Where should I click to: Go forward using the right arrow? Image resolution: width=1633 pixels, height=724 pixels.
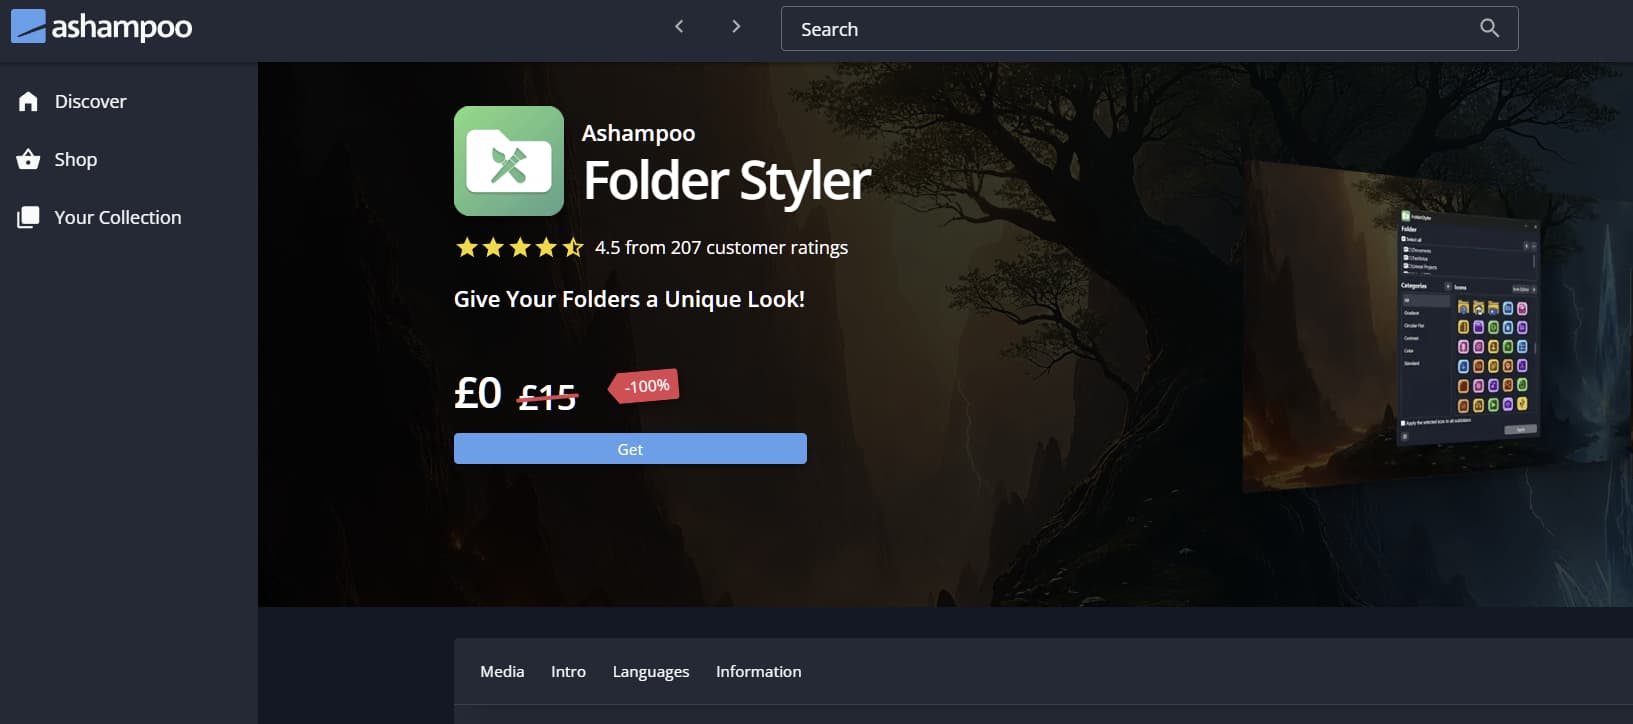736,27
